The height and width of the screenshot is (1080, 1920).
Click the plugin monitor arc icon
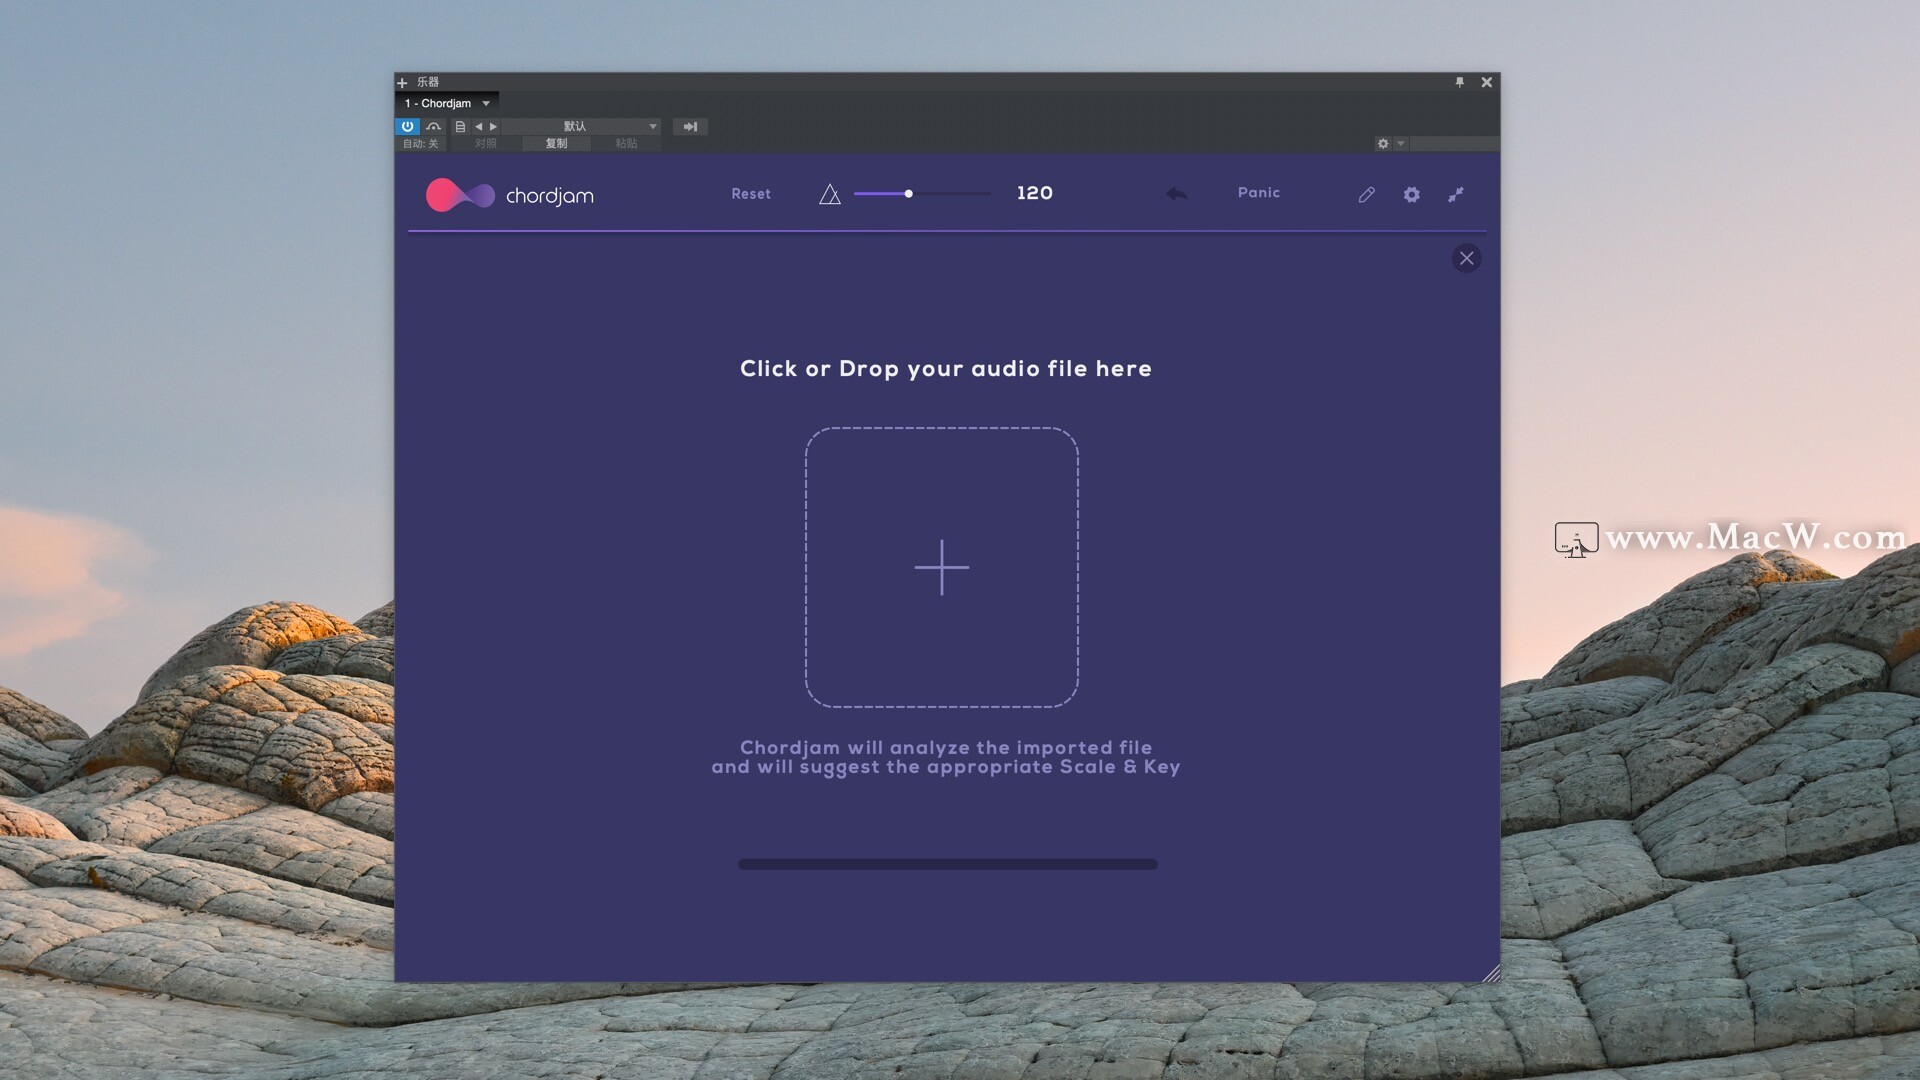tap(433, 127)
